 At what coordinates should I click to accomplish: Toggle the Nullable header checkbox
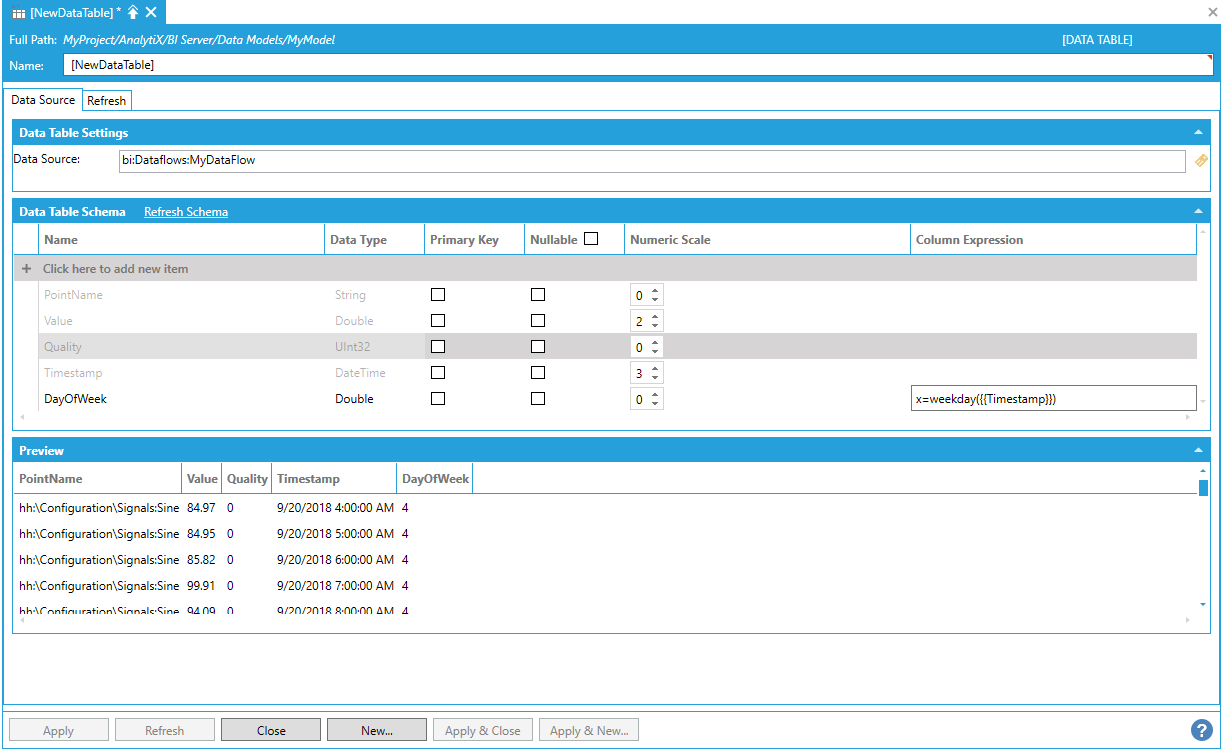tap(591, 239)
